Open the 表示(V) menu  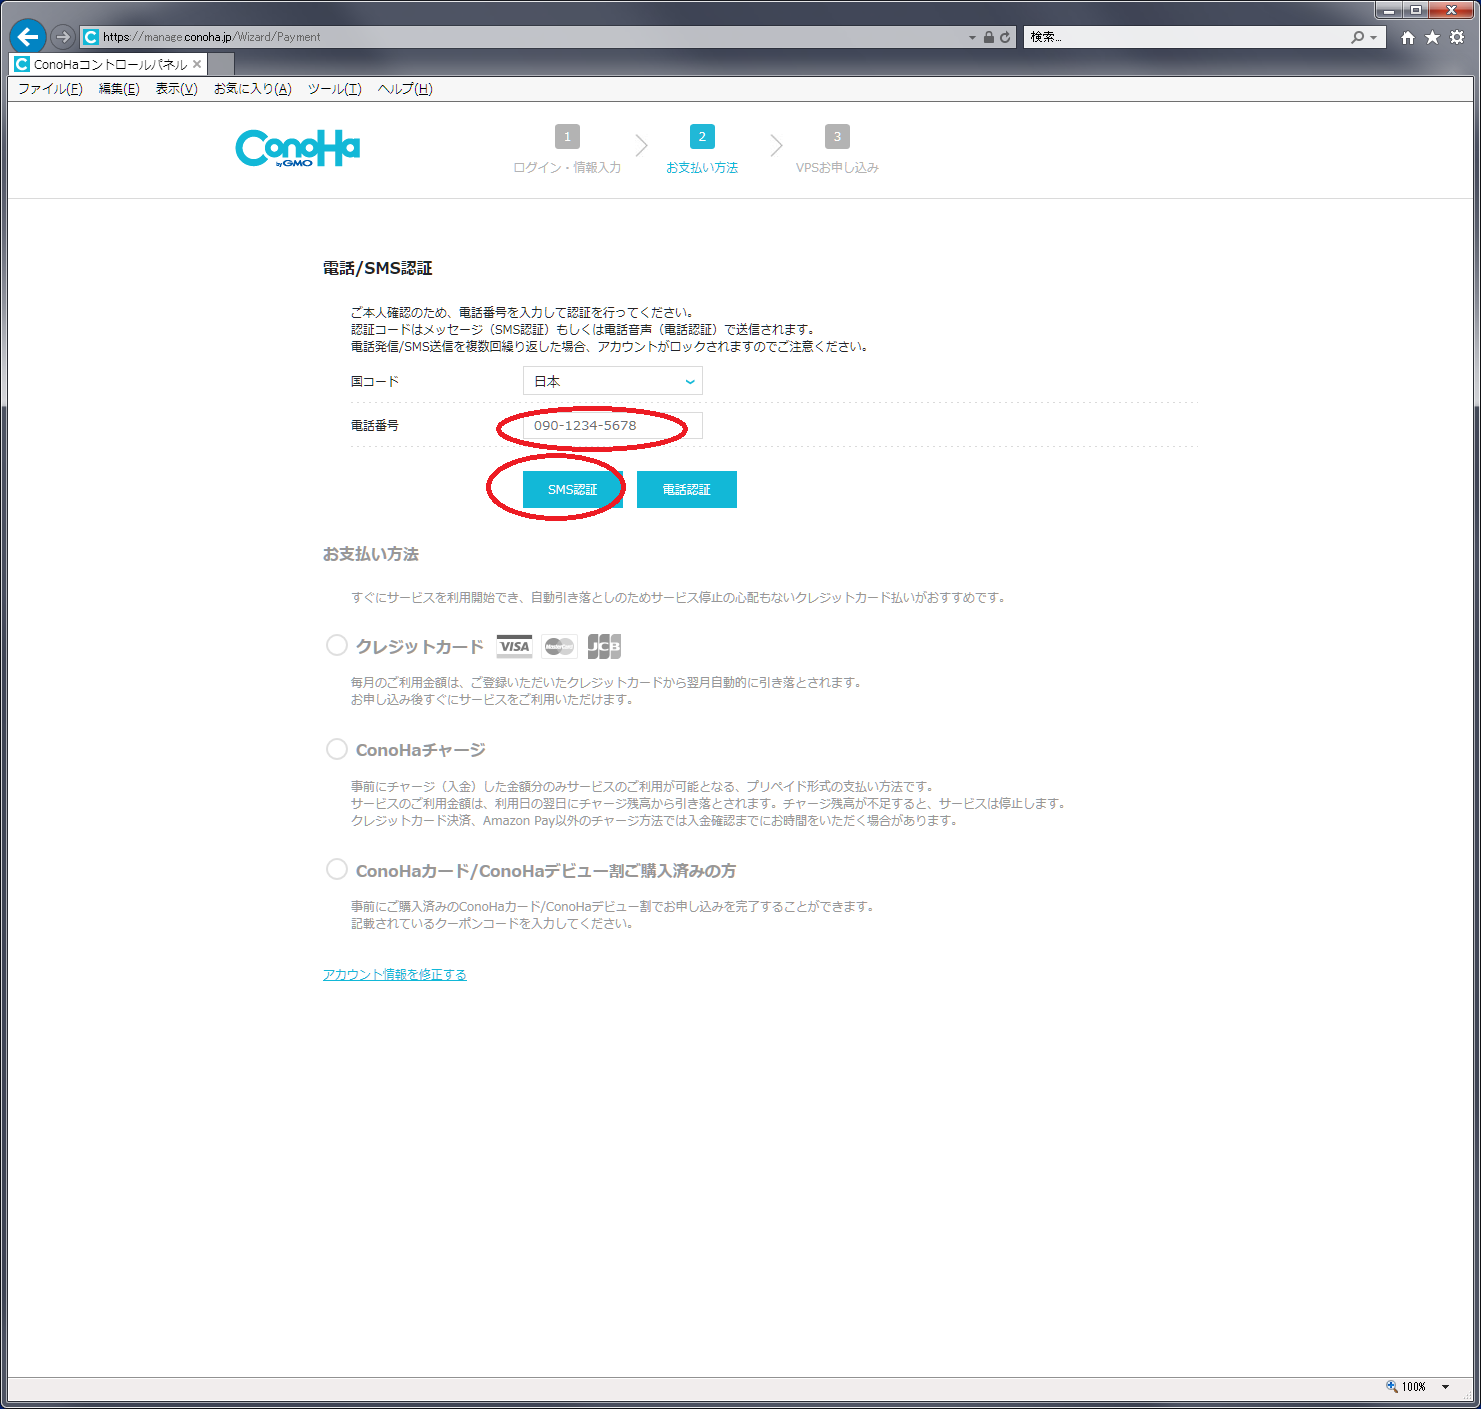click(176, 89)
